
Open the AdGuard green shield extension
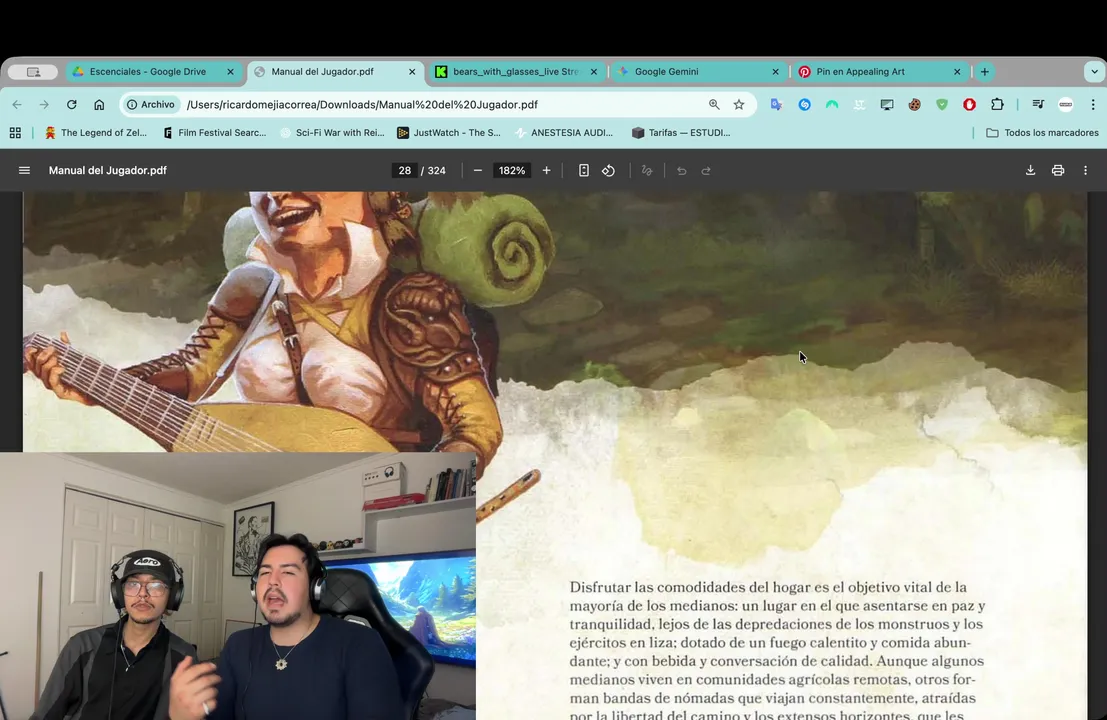pos(942,104)
